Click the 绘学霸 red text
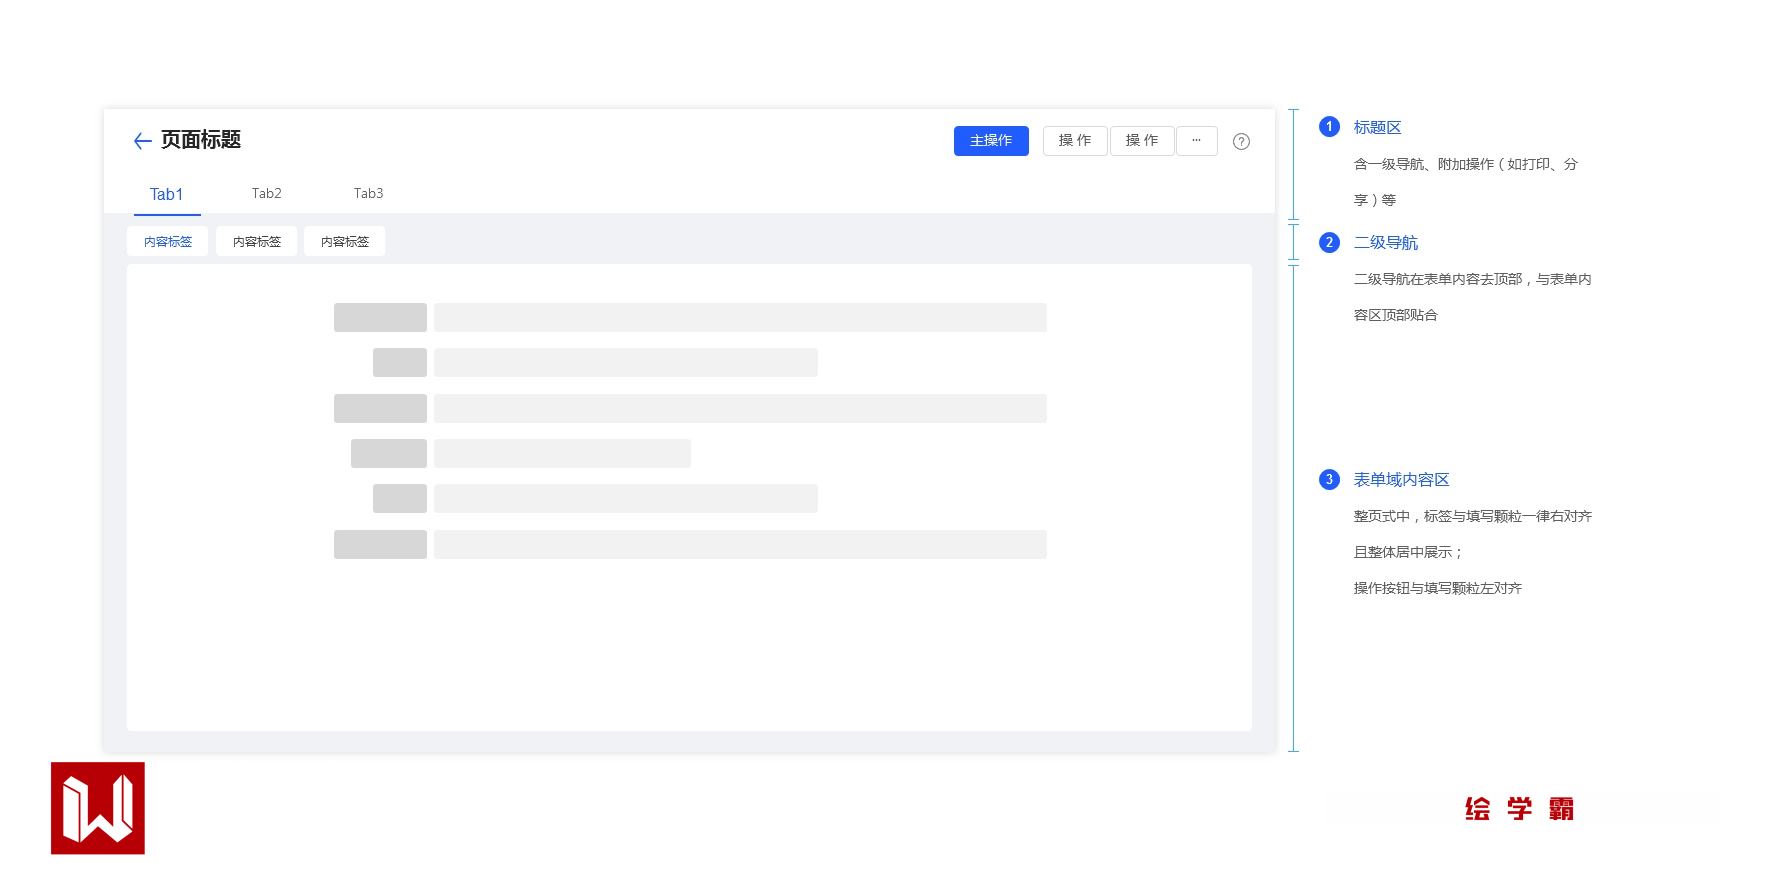 click(x=1519, y=809)
